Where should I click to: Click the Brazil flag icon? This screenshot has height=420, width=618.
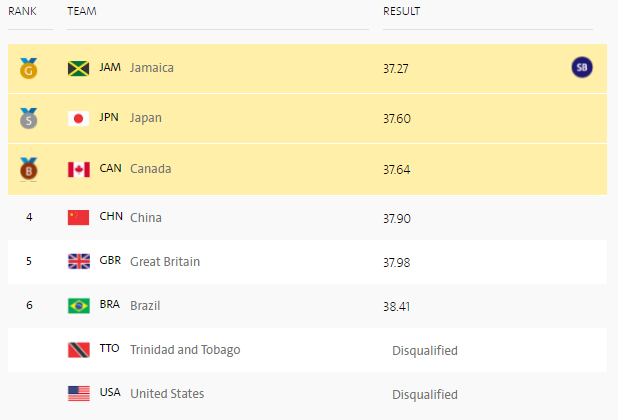tap(78, 306)
